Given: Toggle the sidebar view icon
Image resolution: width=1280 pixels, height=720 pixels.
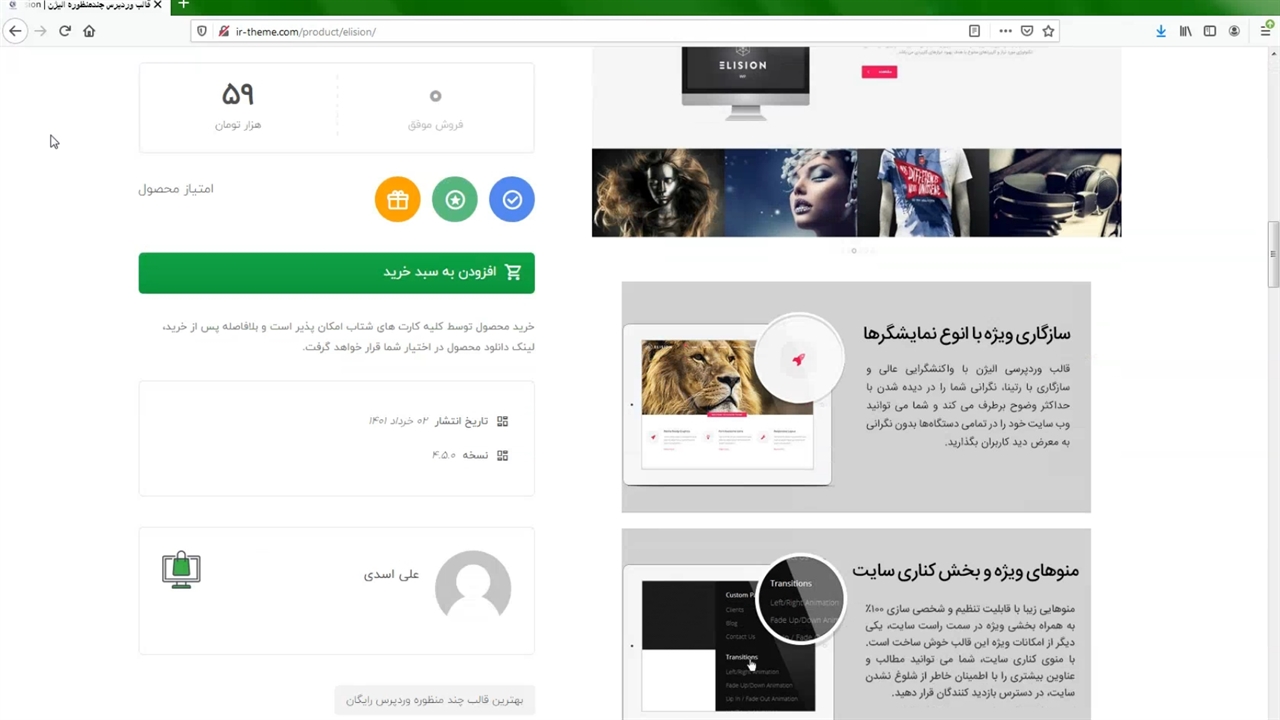Looking at the screenshot, I should [x=1210, y=31].
